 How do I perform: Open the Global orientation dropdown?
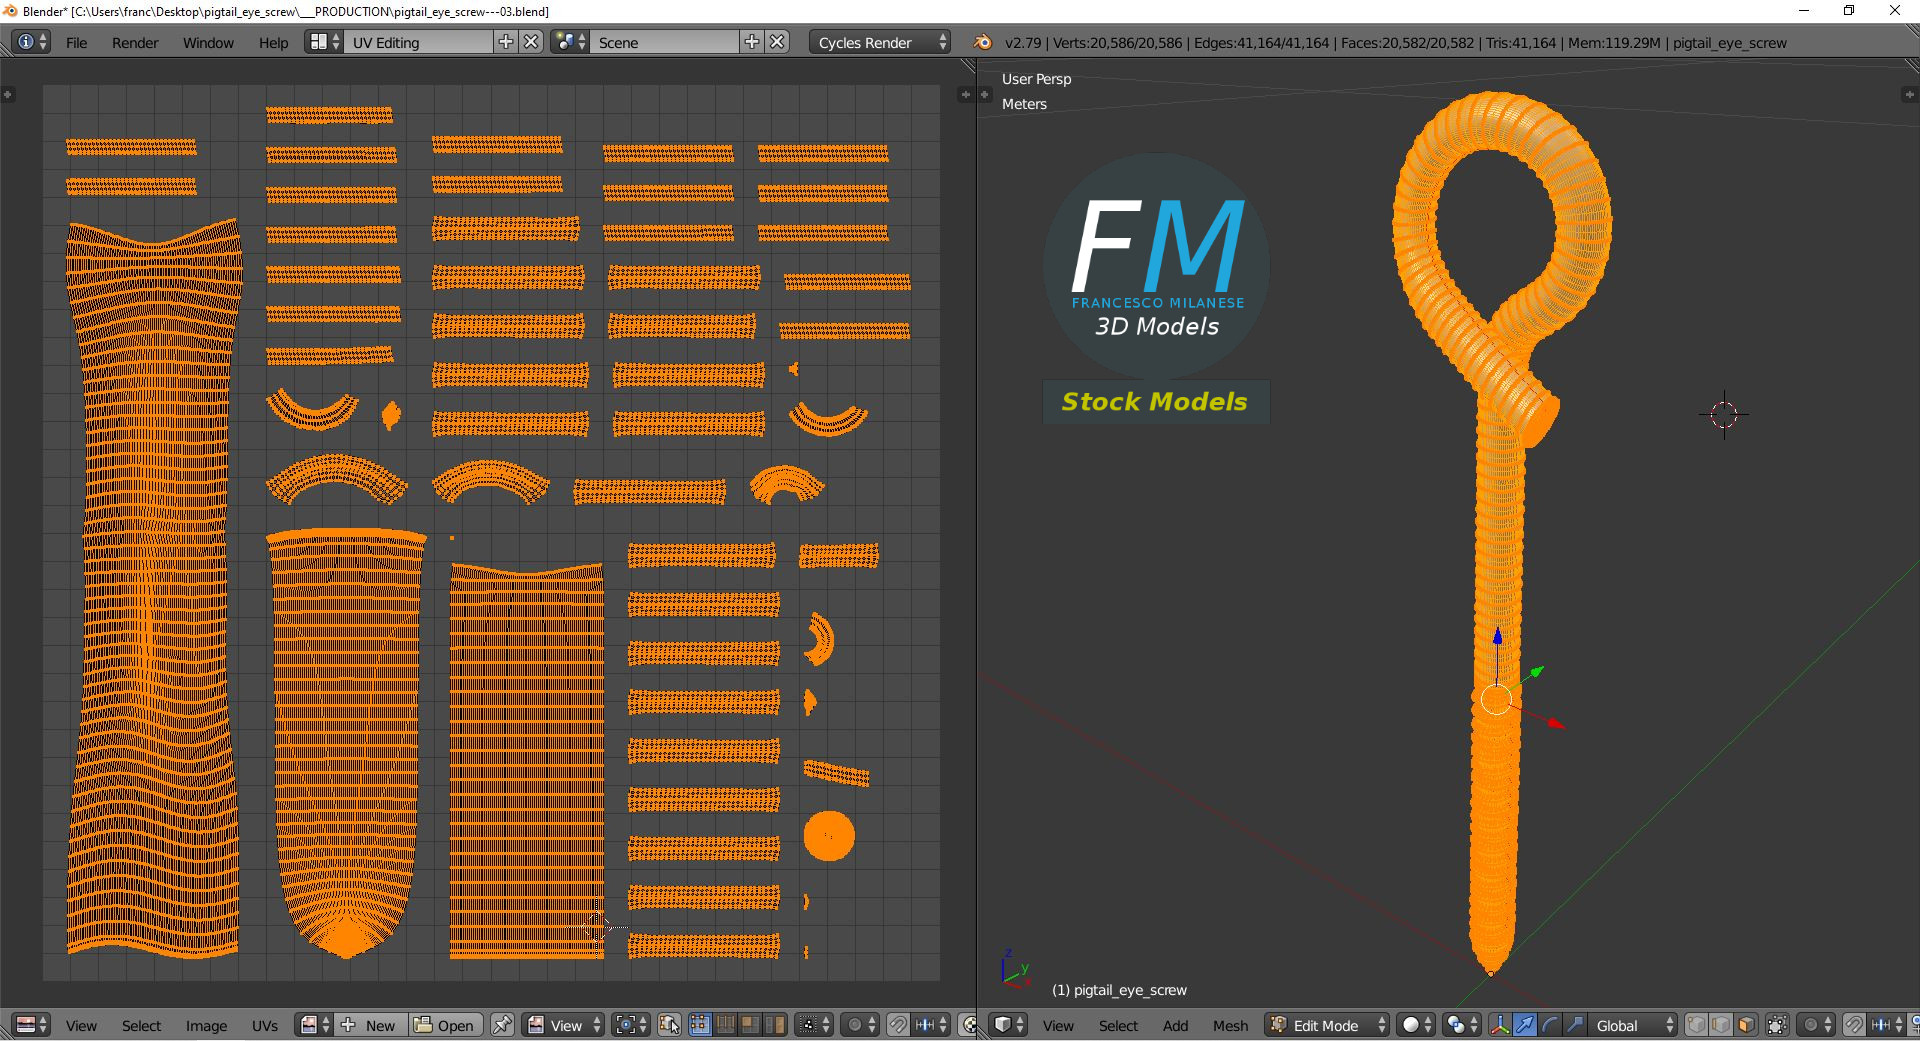coord(1634,1025)
